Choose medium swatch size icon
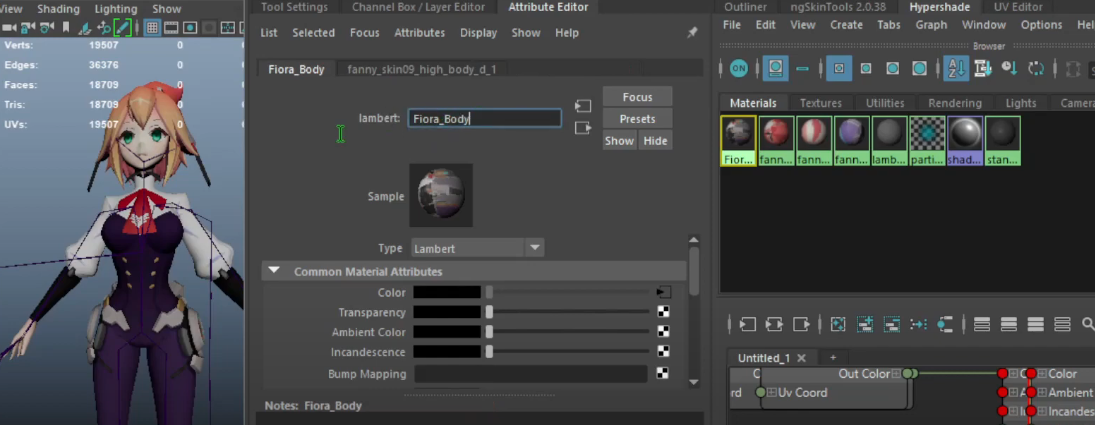 point(866,68)
